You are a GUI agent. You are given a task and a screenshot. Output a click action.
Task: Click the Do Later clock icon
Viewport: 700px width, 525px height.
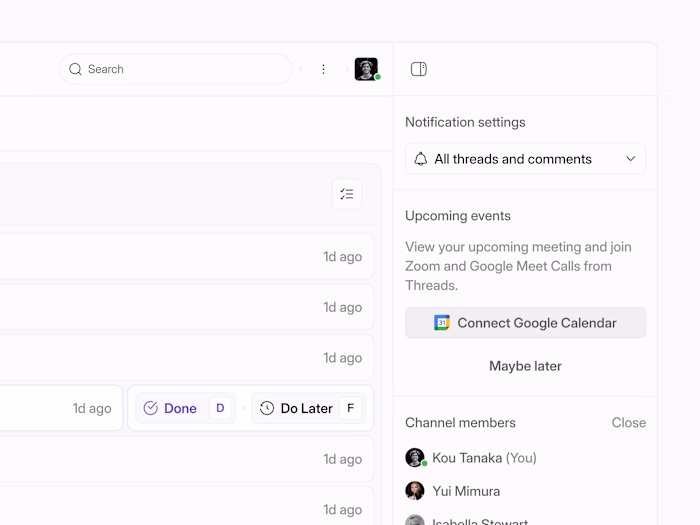point(267,408)
